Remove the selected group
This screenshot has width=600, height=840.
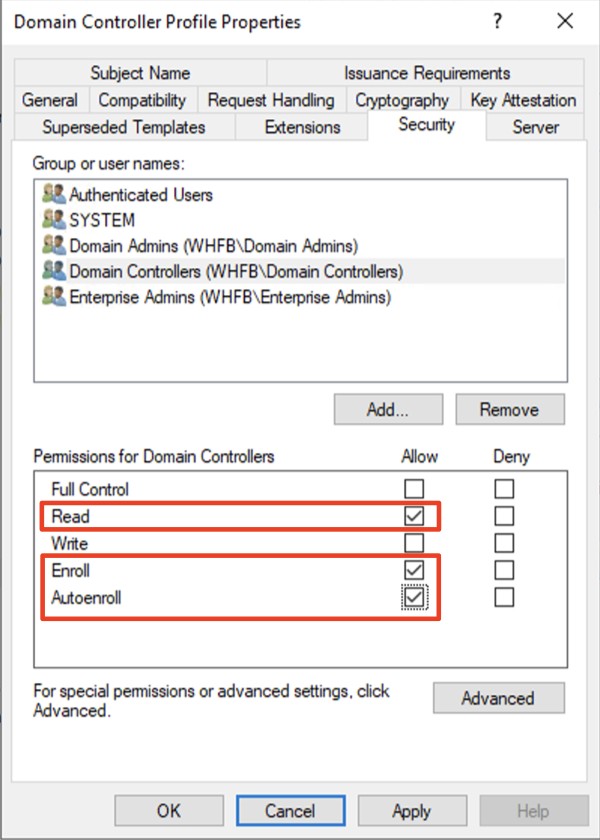click(509, 409)
